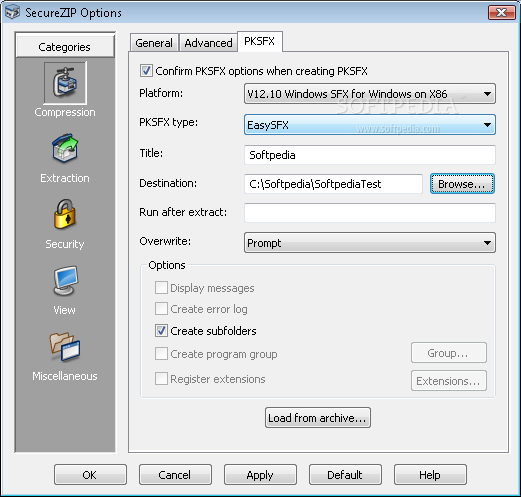Enable the Display messages checkbox
The height and width of the screenshot is (497, 521).
point(161,288)
